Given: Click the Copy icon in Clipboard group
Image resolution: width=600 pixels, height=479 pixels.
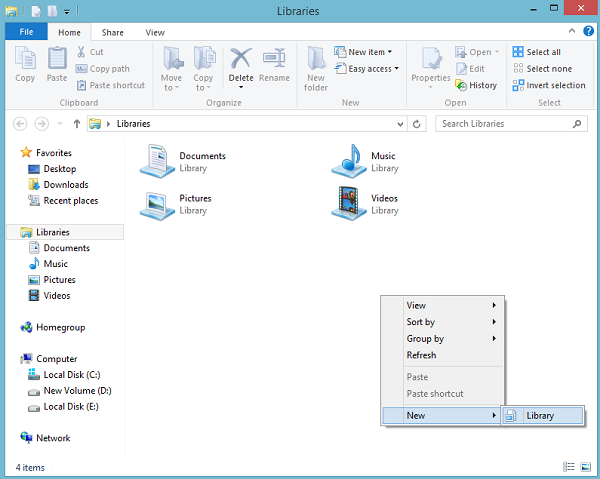Looking at the screenshot, I should coord(25,57).
